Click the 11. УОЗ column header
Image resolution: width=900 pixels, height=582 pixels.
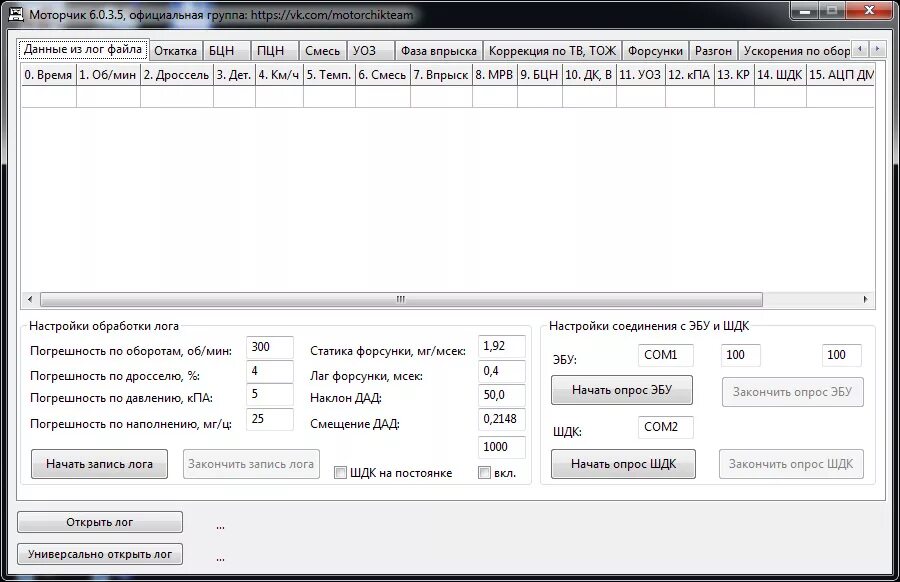pyautogui.click(x=641, y=75)
